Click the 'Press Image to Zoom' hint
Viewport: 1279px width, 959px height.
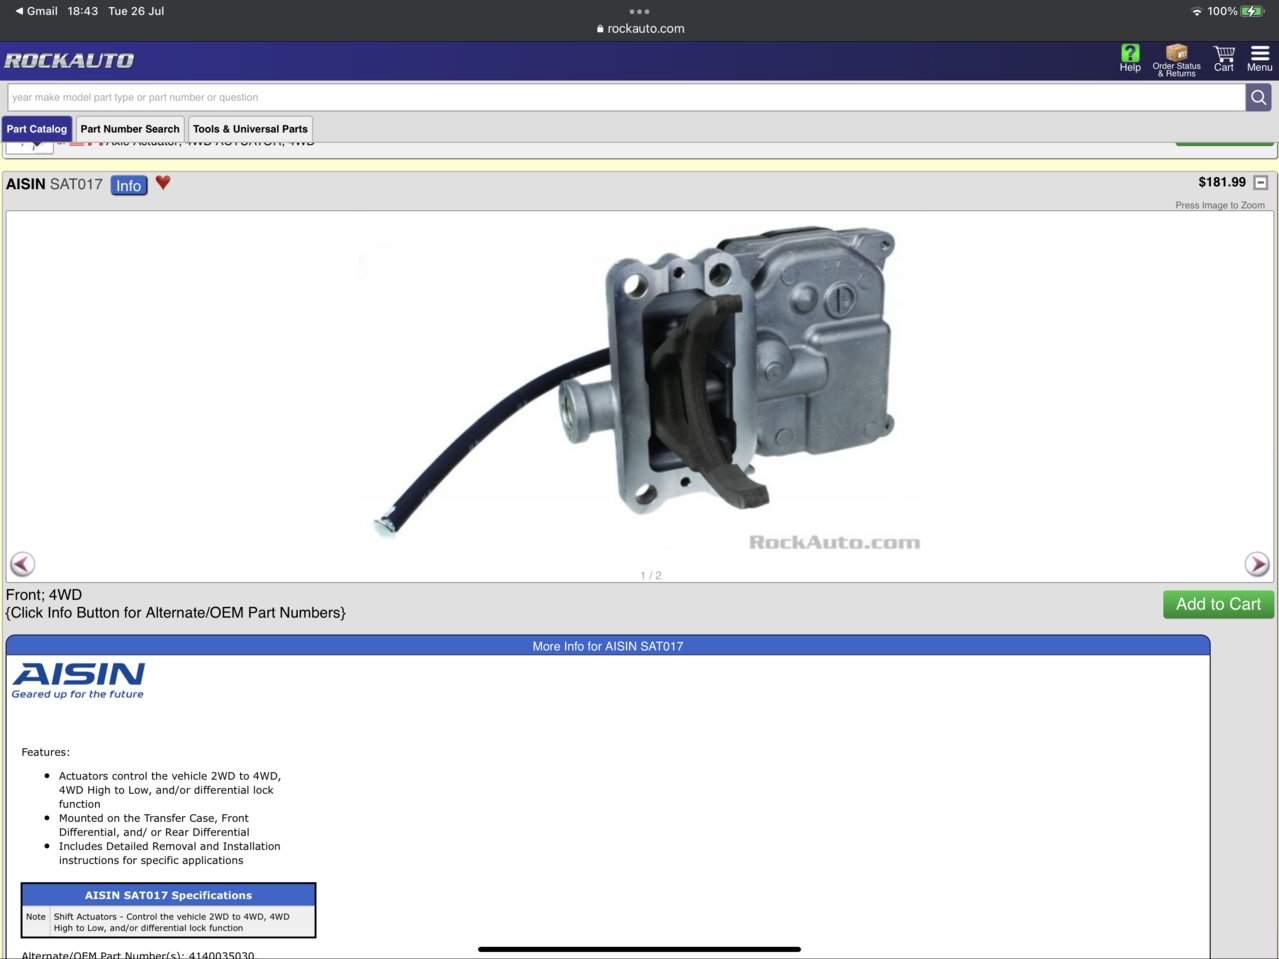tap(1220, 205)
